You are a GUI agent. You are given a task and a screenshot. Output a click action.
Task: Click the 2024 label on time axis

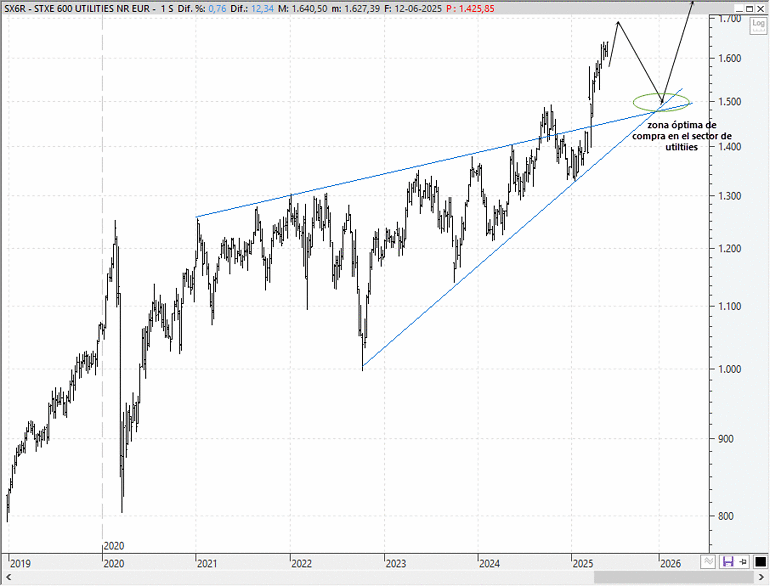[490, 563]
